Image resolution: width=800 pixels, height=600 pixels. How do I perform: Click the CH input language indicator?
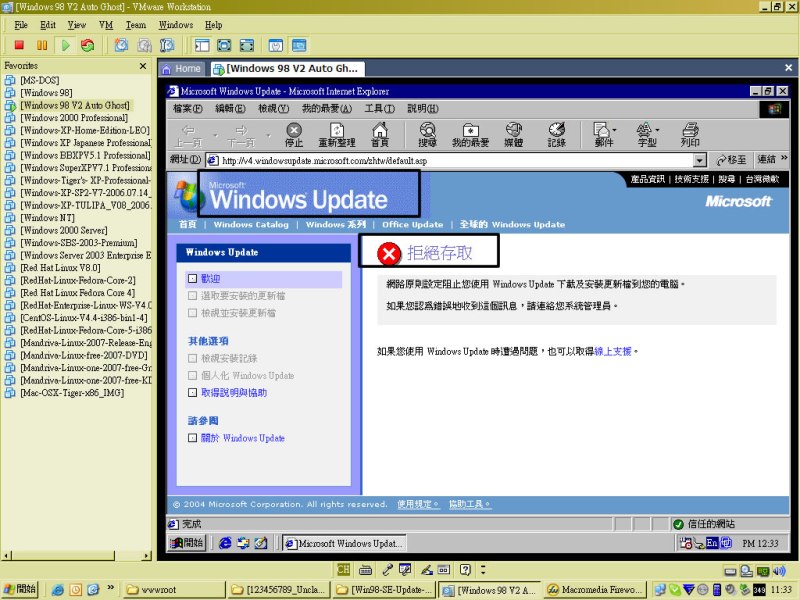343,569
